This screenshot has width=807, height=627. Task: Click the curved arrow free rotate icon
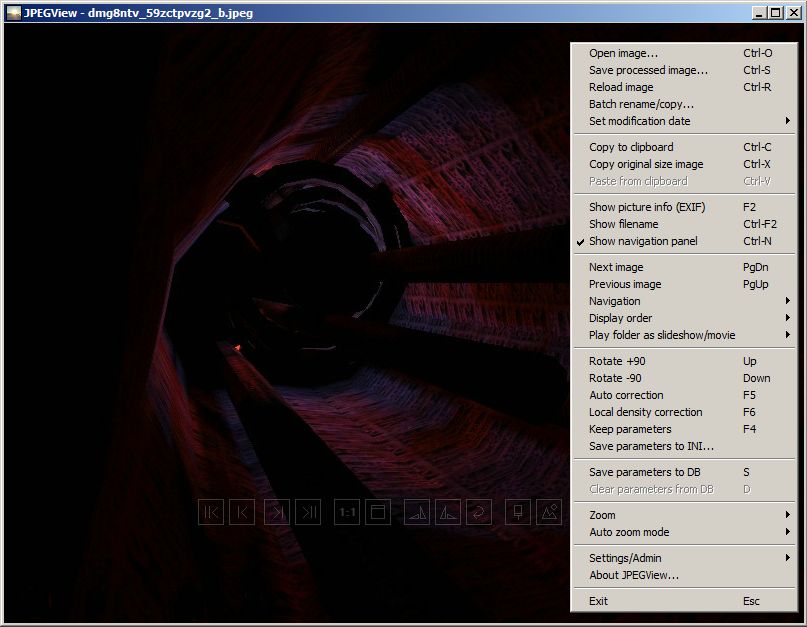[479, 512]
